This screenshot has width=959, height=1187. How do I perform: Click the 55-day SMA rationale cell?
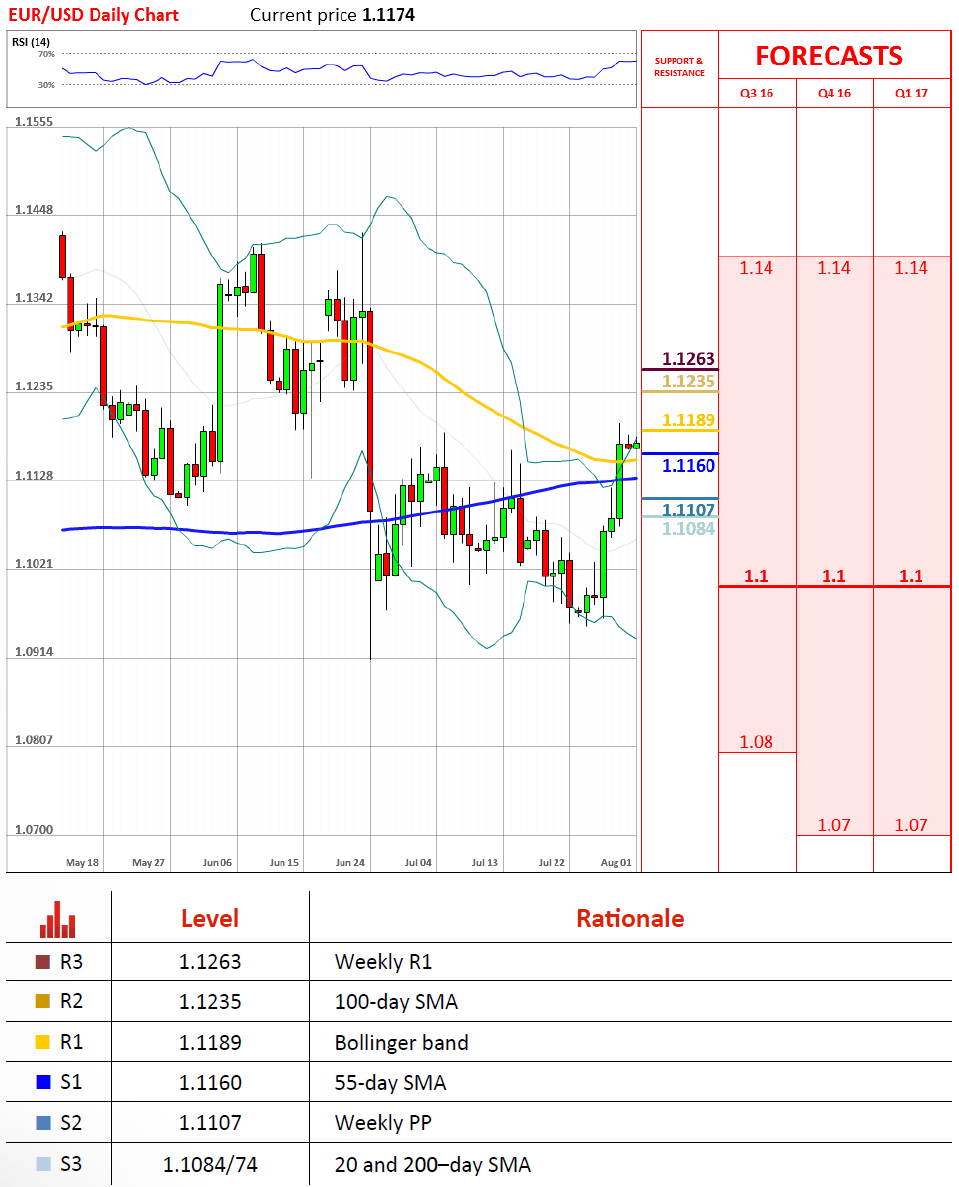click(x=390, y=1083)
